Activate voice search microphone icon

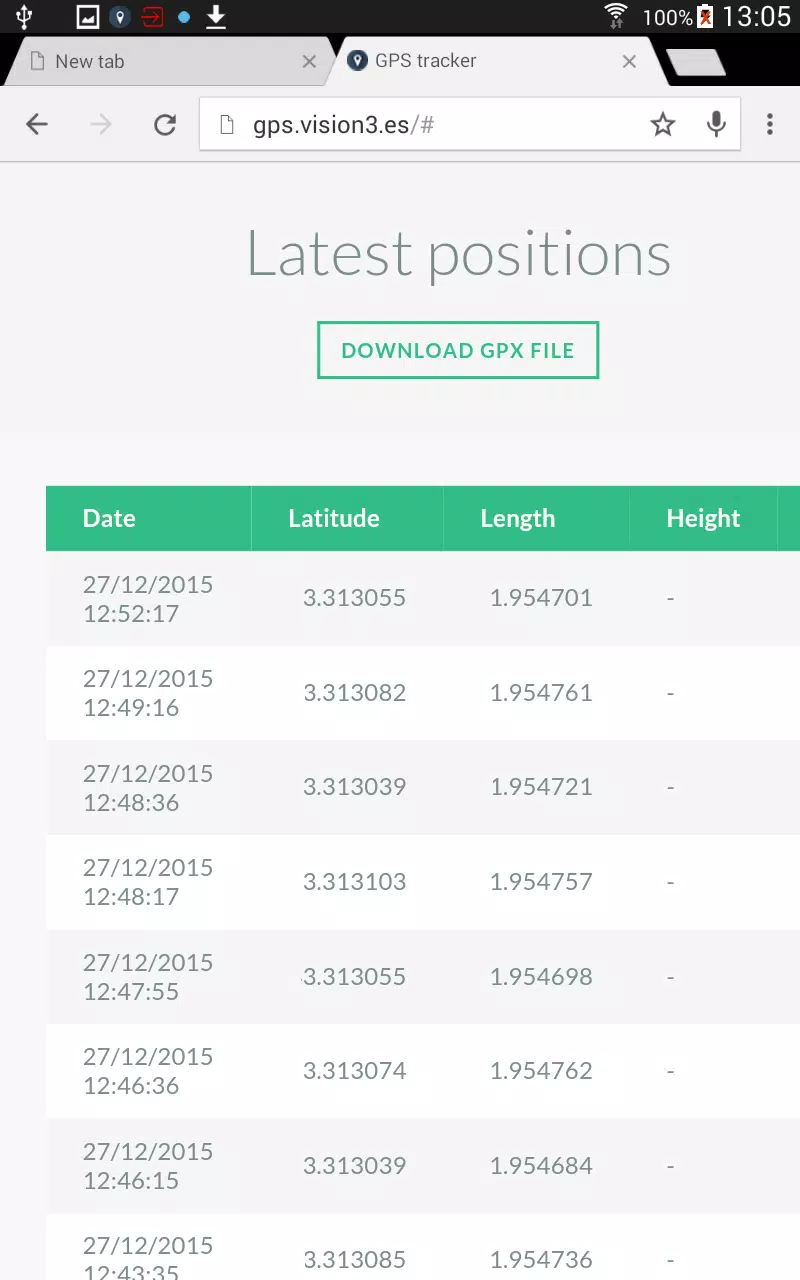[716, 124]
